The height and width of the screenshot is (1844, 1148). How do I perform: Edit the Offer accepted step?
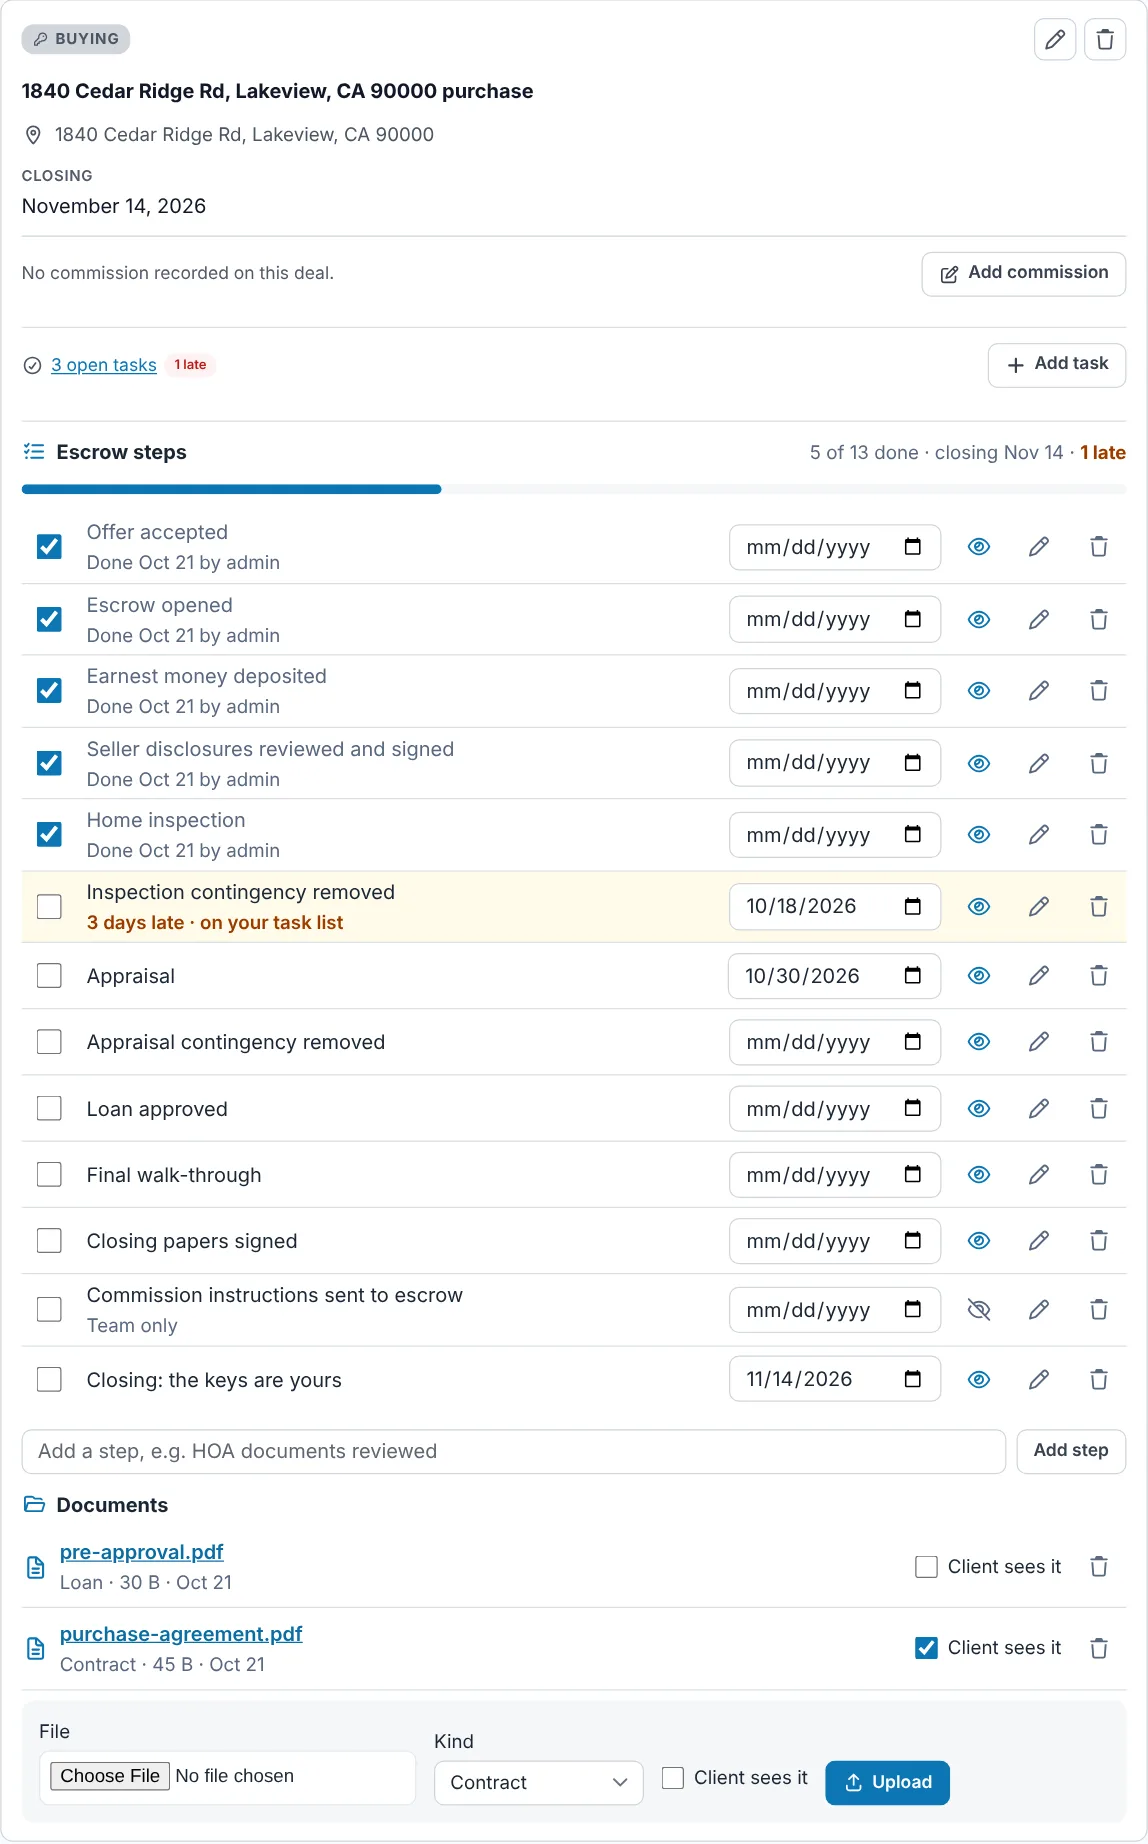pos(1038,547)
